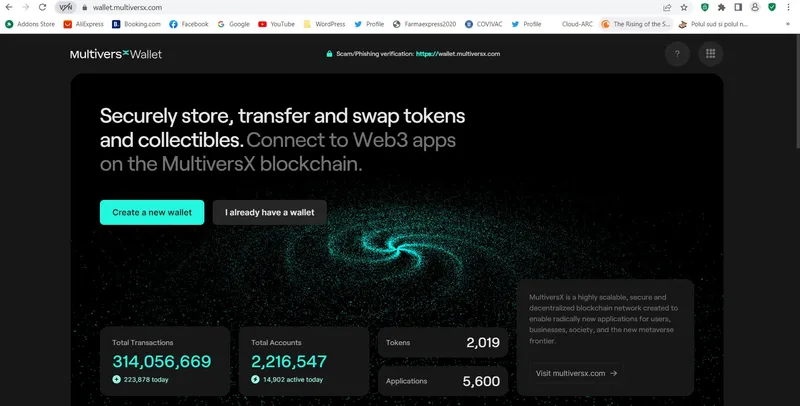This screenshot has height=406, width=800.
Task: Open the apps grid menu icon
Action: coord(710,54)
